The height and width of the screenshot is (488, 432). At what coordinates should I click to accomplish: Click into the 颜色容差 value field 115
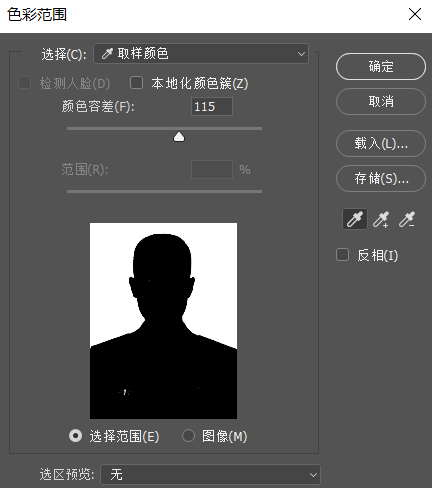point(212,107)
